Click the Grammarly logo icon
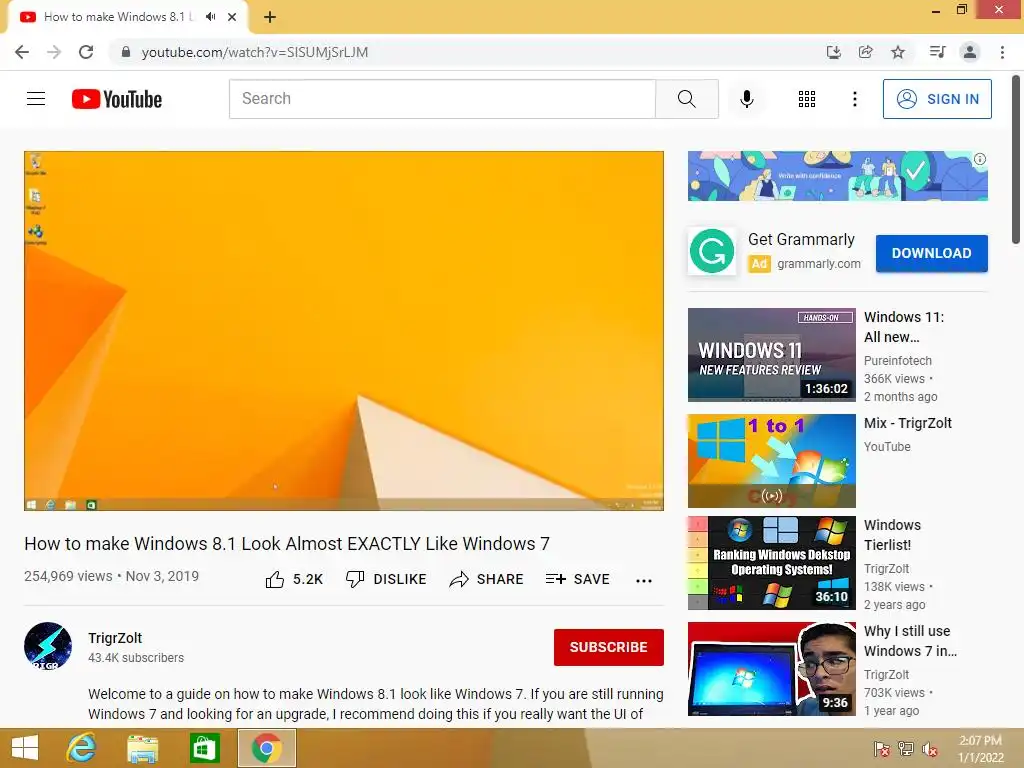This screenshot has height=768, width=1024. click(x=712, y=251)
